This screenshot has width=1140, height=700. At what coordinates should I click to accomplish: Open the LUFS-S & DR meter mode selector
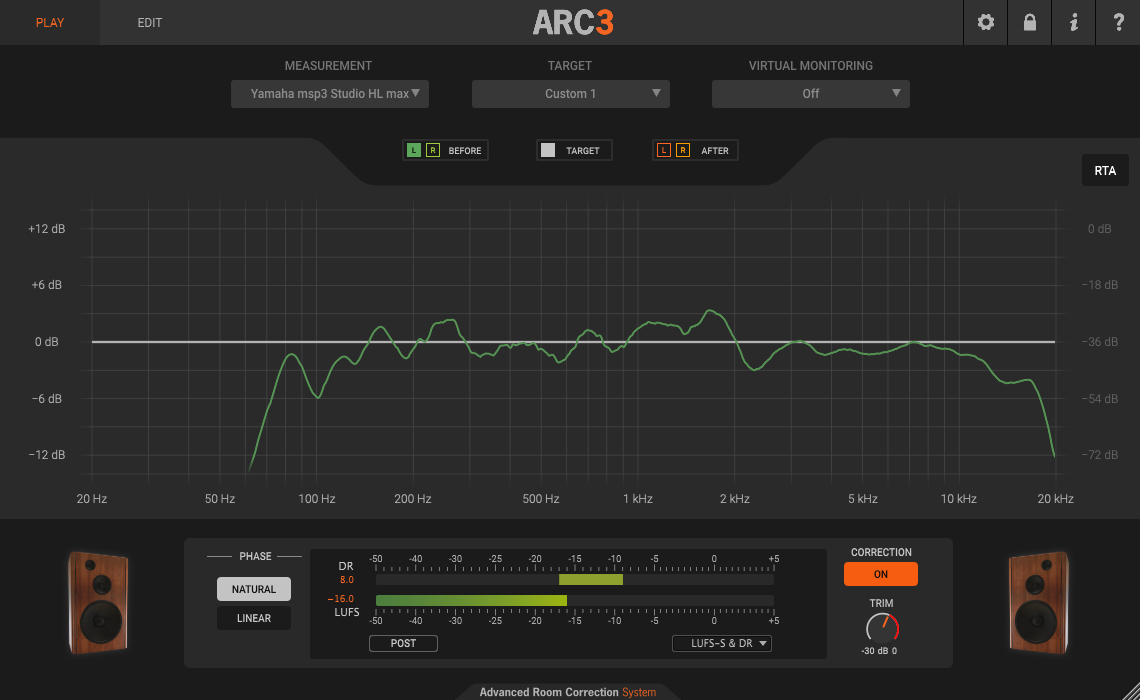pos(721,643)
